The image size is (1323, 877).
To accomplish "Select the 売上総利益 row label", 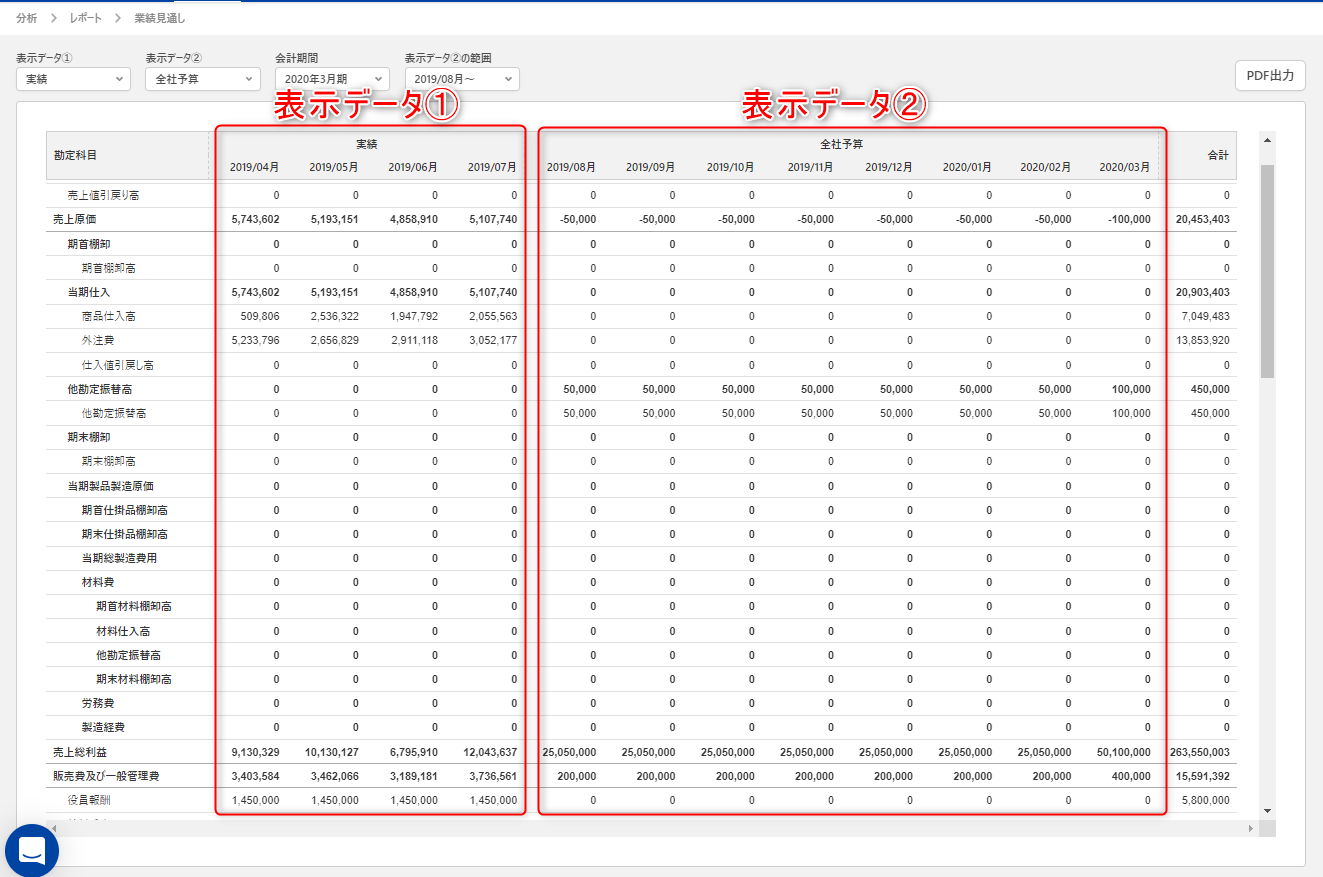I will [79, 752].
